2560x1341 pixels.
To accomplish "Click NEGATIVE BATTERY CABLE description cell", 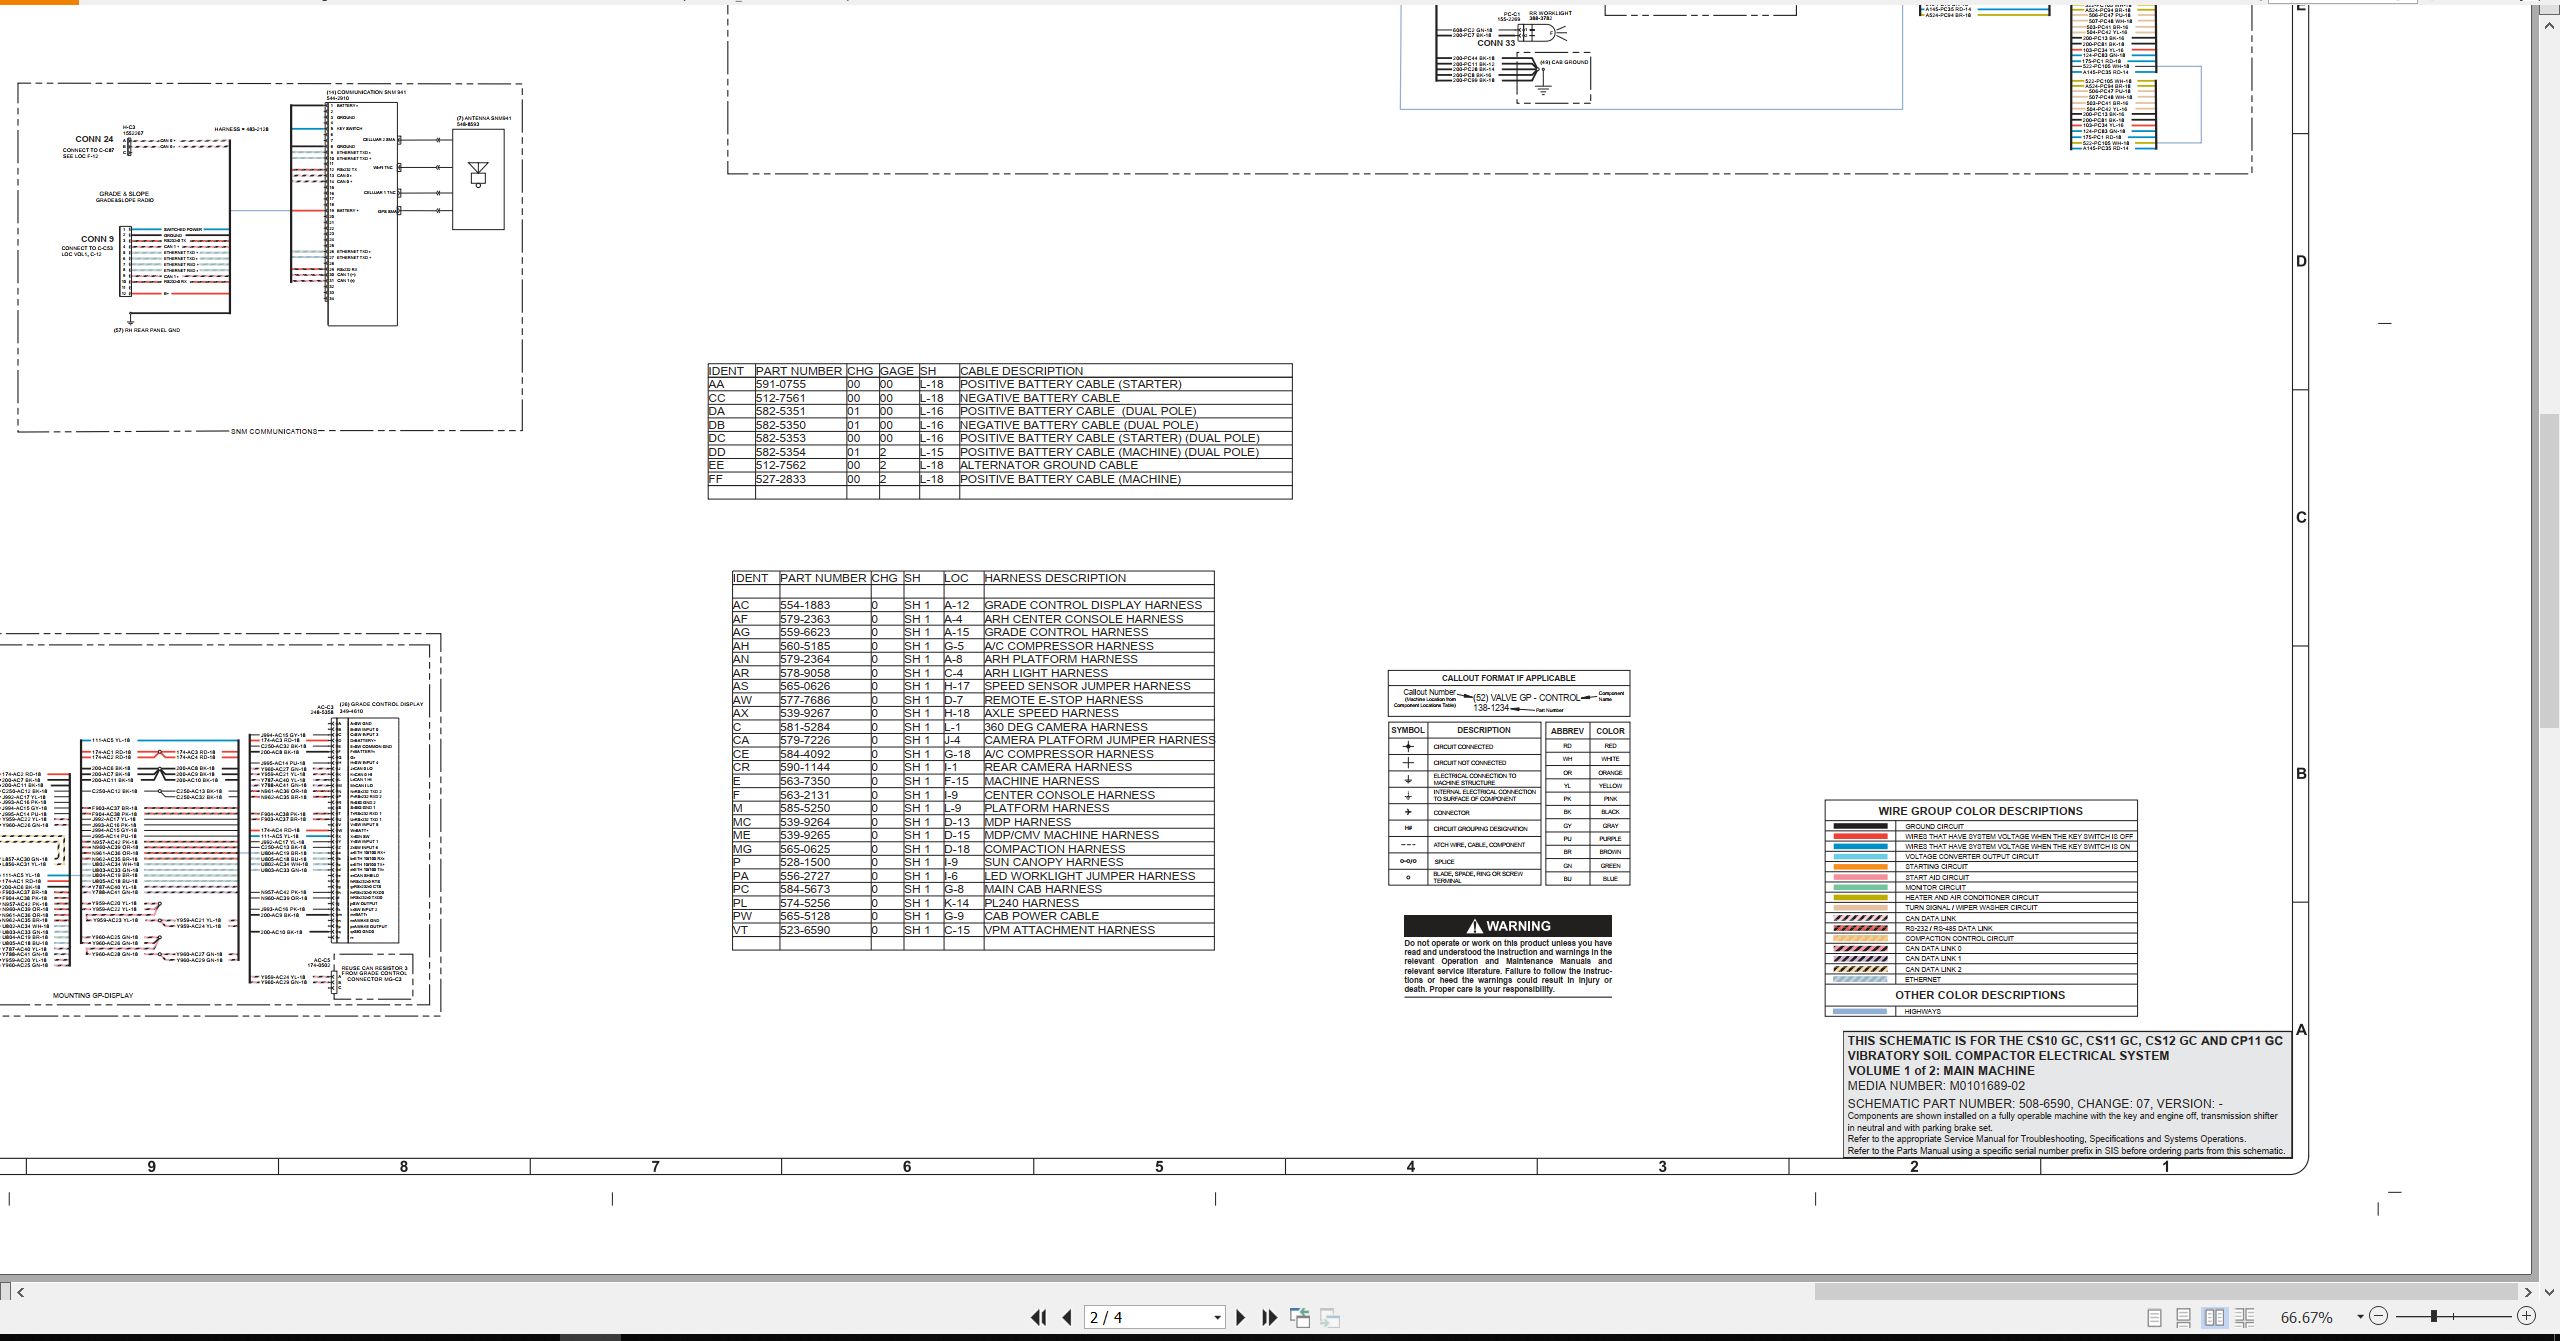I will [x=1040, y=398].
